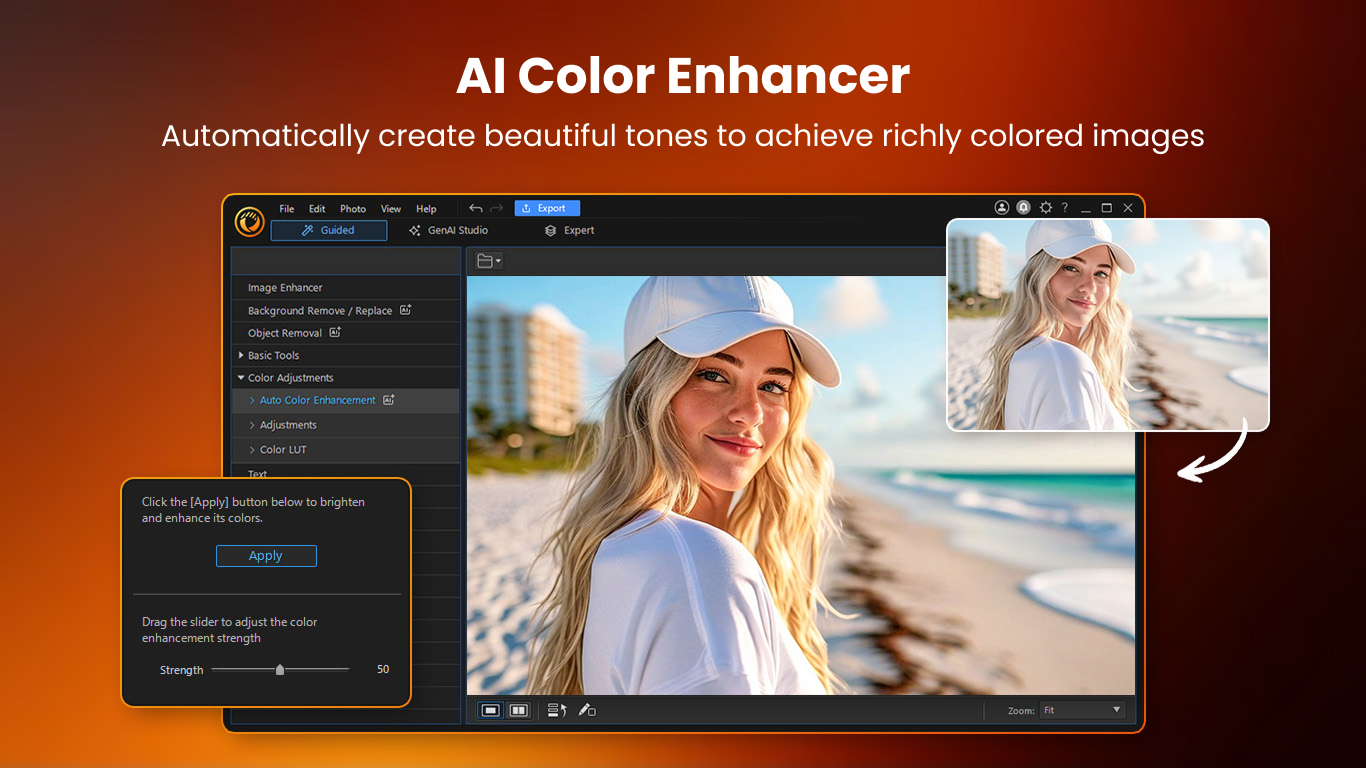Collapse the Color Adjustments section
Viewport: 1366px width, 768px height.
pos(241,378)
